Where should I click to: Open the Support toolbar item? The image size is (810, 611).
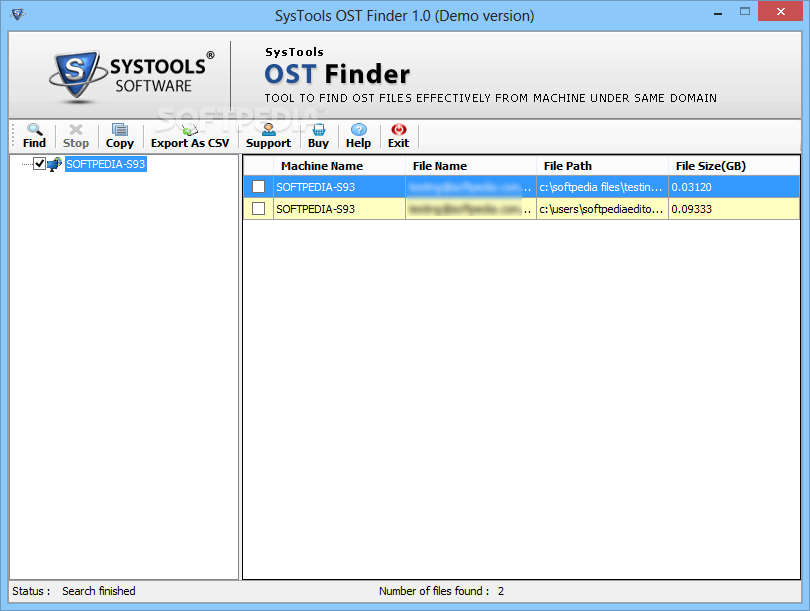268,136
